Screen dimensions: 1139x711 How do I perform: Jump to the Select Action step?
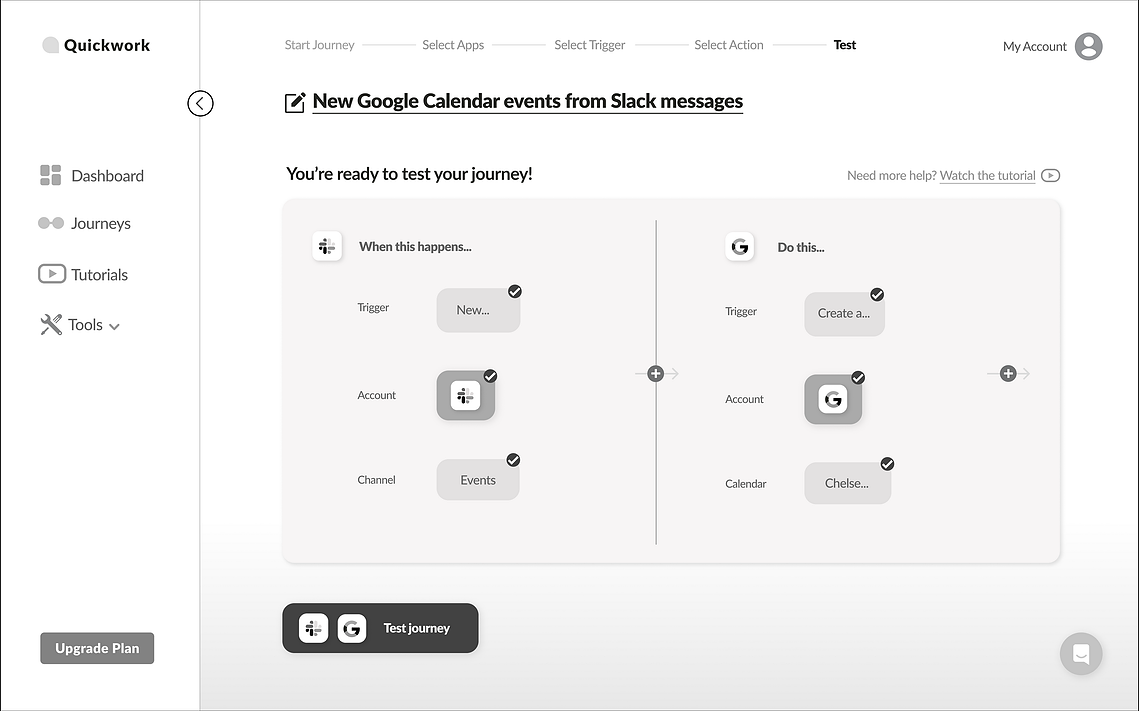tap(729, 45)
